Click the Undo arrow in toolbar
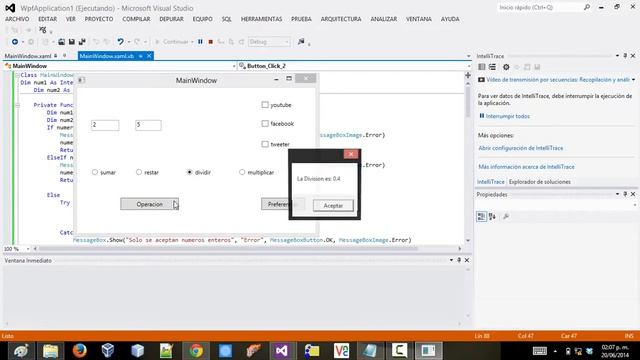 120,42
